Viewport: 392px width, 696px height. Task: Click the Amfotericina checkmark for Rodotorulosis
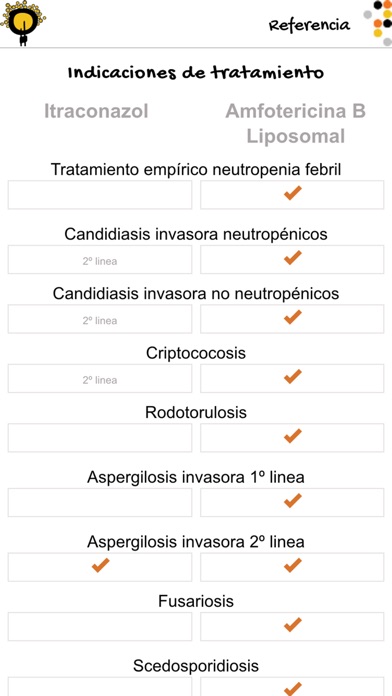pyautogui.click(x=293, y=436)
